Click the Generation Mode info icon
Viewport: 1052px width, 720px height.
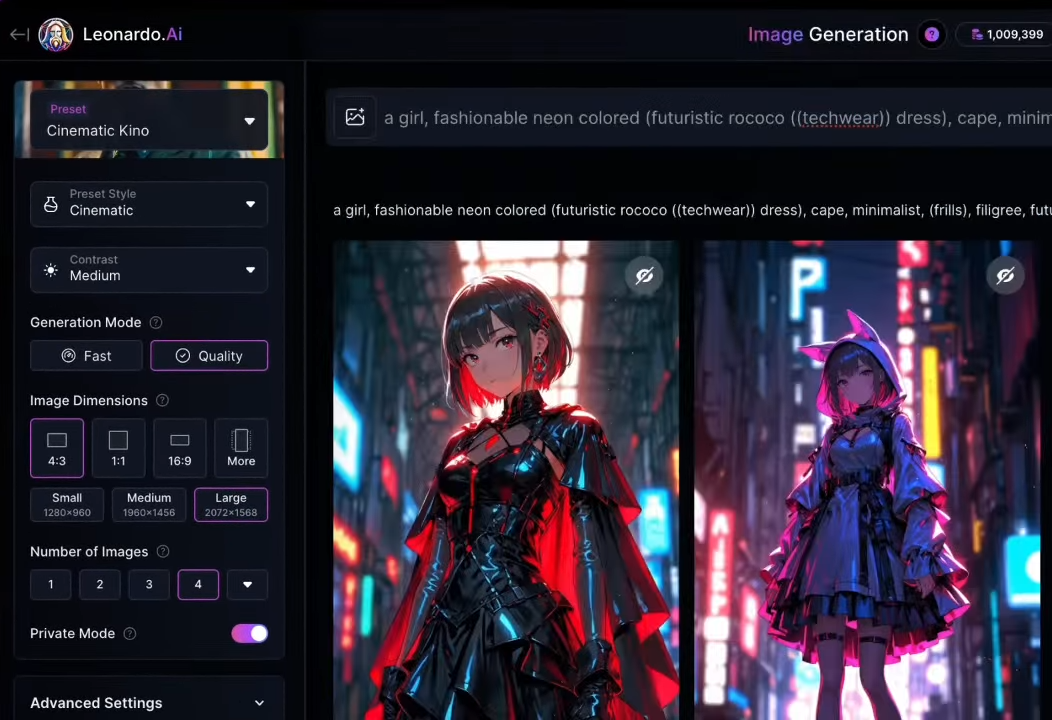[155, 323]
